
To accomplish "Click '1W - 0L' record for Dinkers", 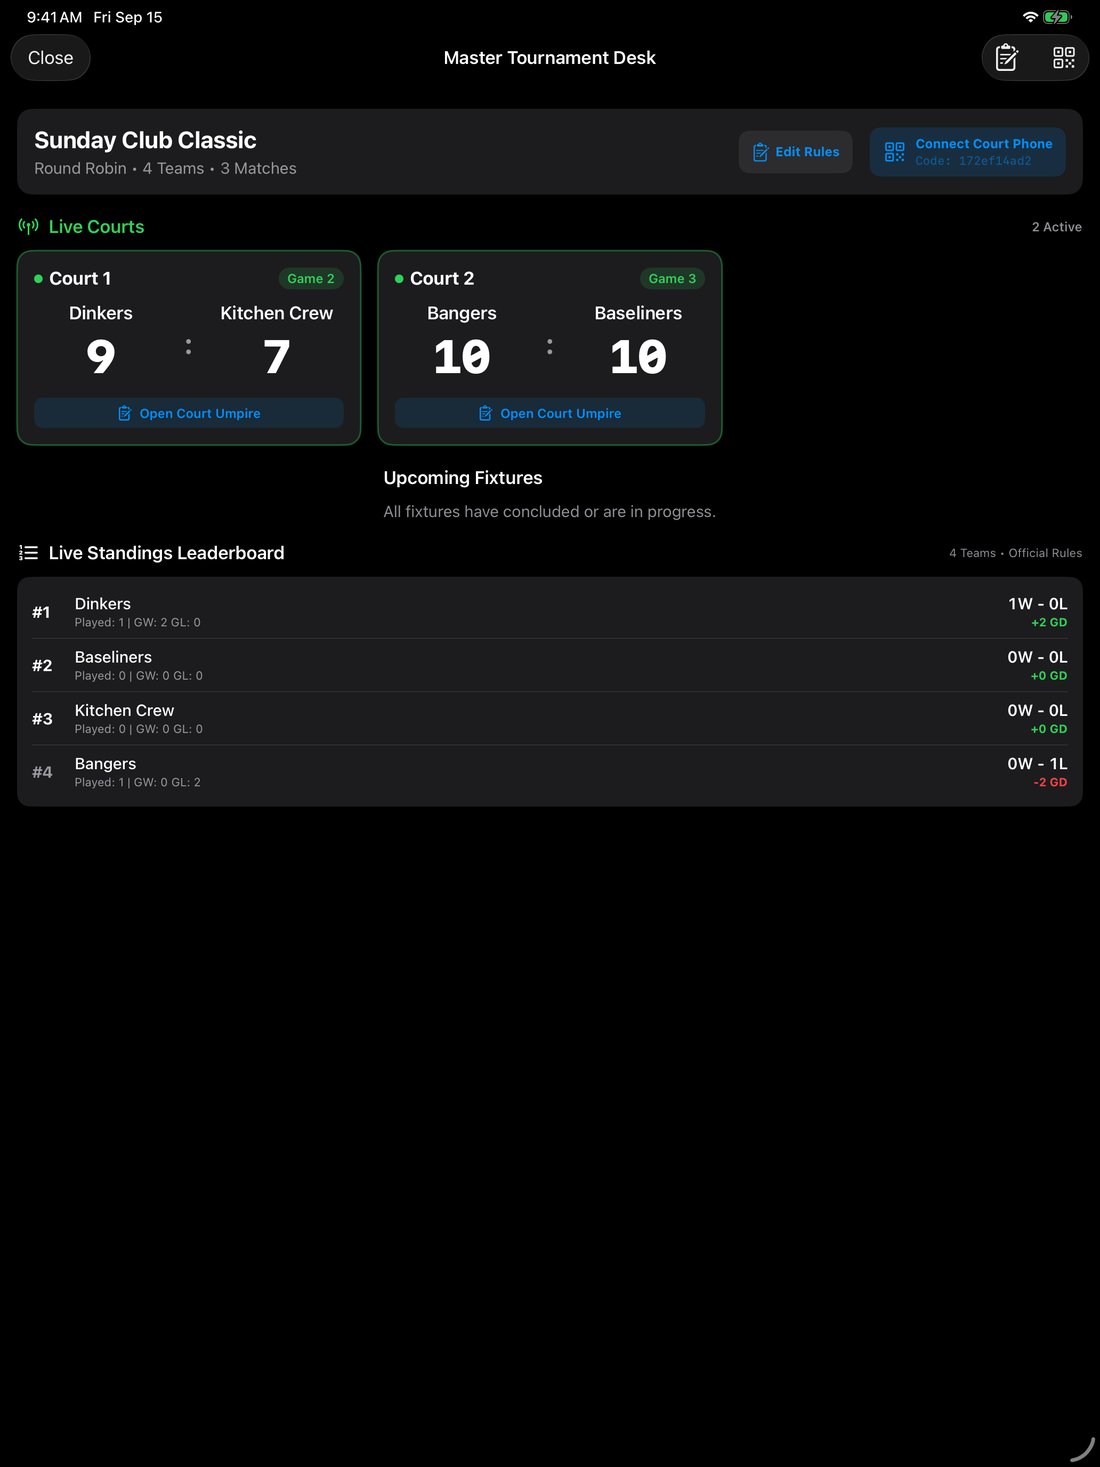I will tap(1038, 604).
